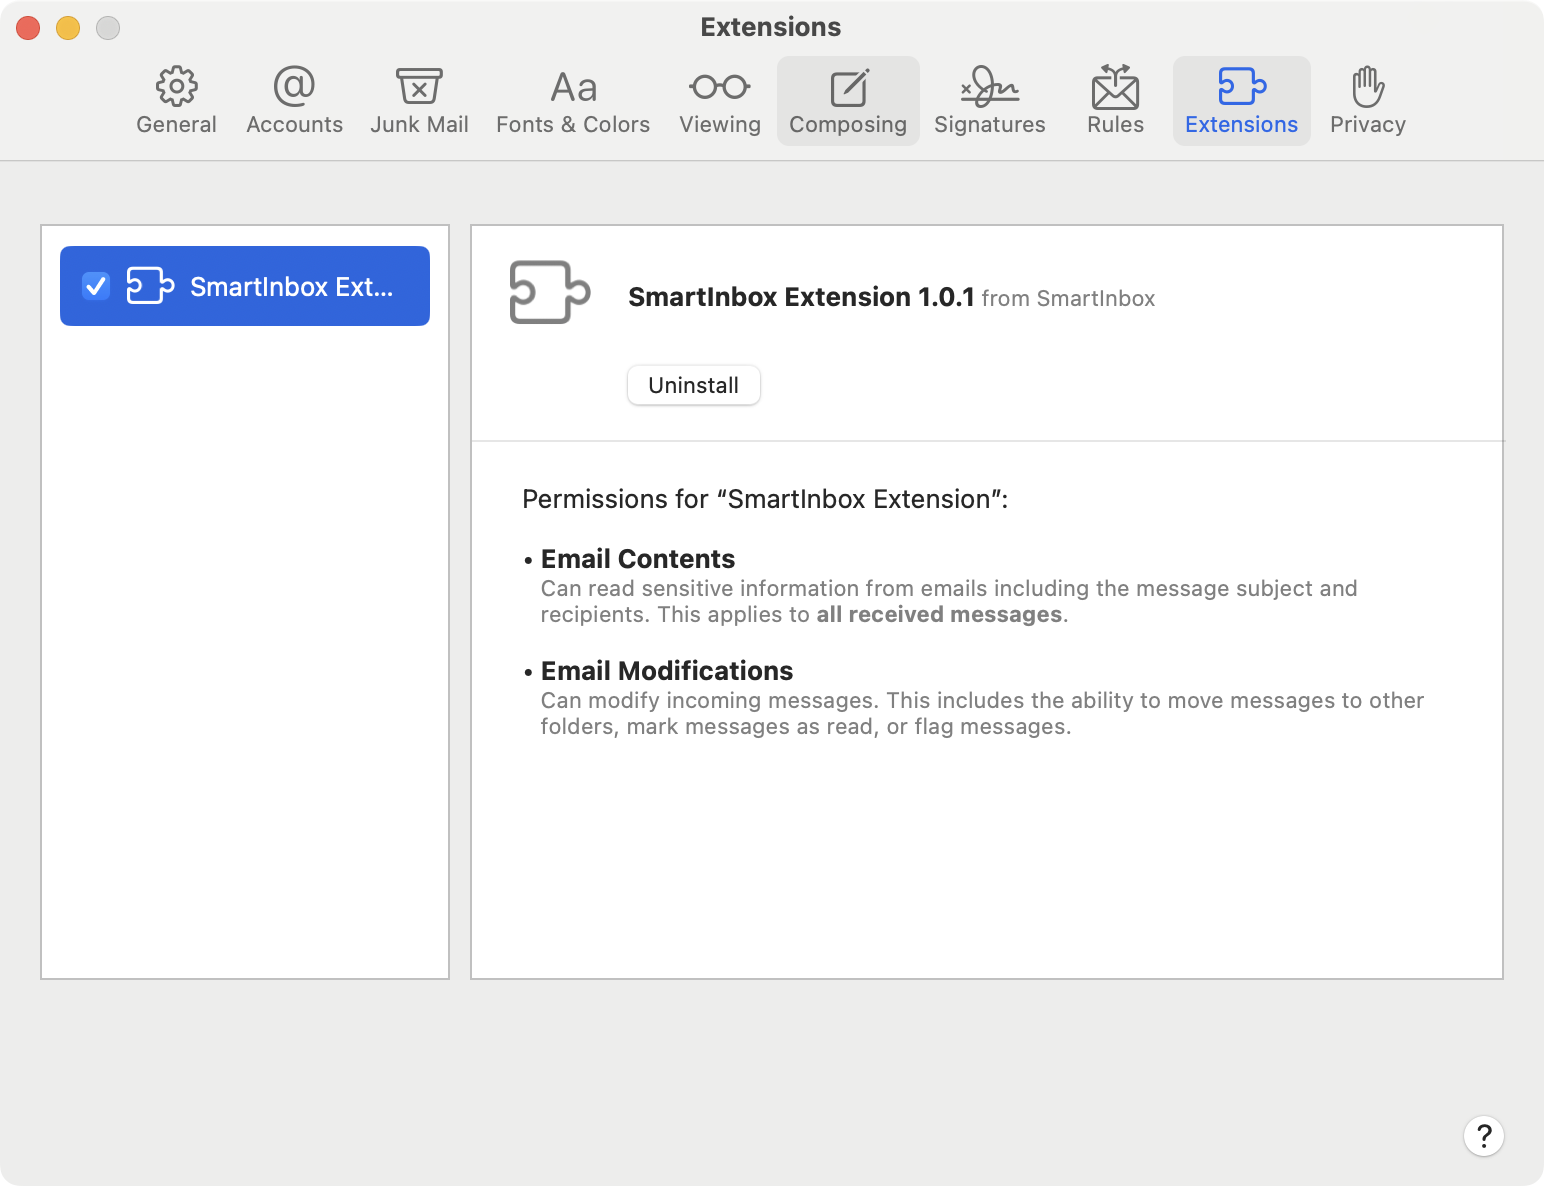This screenshot has width=1544, height=1186.
Task: Open the Viewing glasses icon
Action: point(720,87)
